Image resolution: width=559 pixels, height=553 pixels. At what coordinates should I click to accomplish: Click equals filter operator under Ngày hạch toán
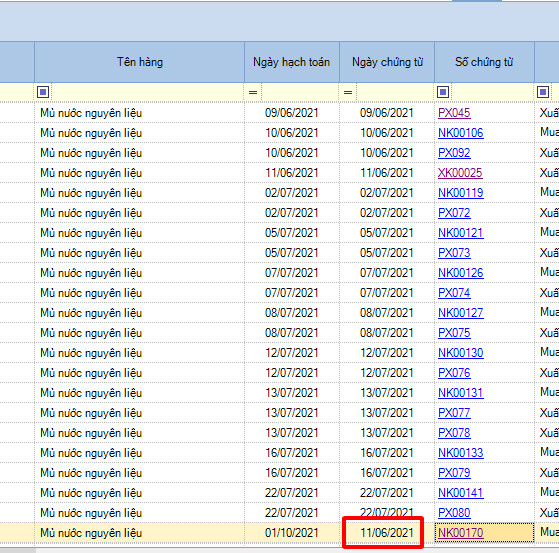[253, 92]
